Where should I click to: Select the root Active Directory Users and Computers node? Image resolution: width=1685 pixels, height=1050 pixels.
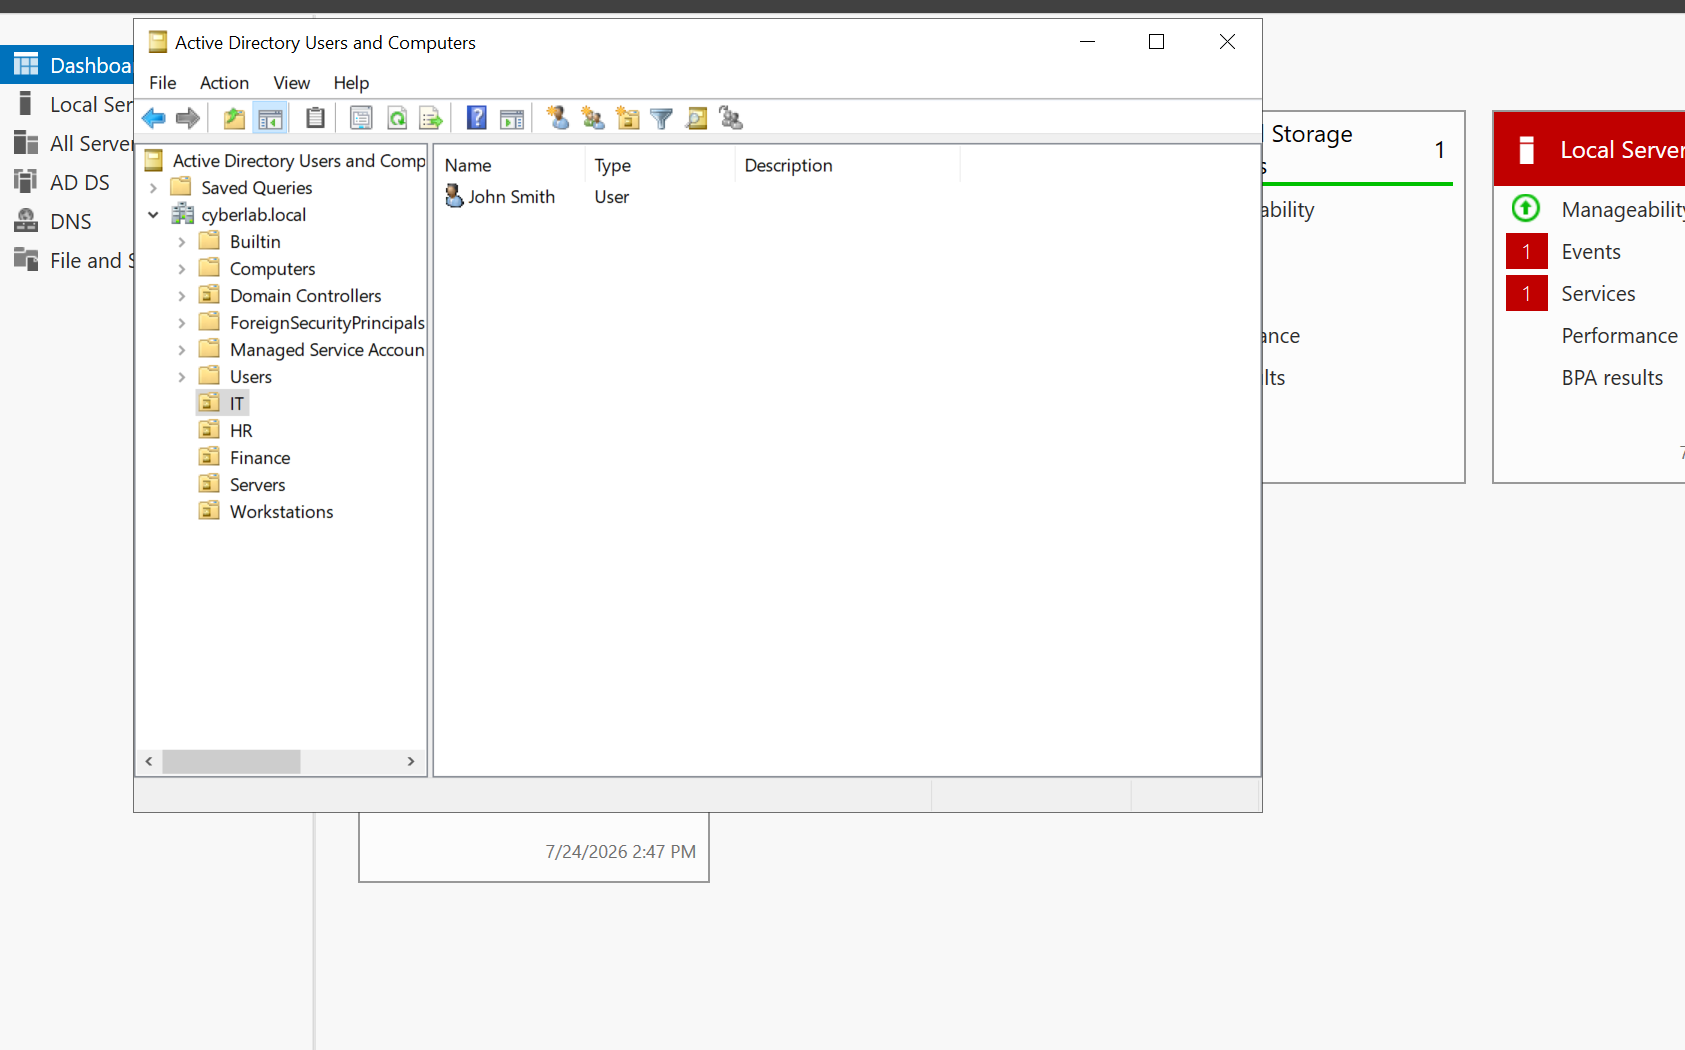pyautogui.click(x=299, y=161)
